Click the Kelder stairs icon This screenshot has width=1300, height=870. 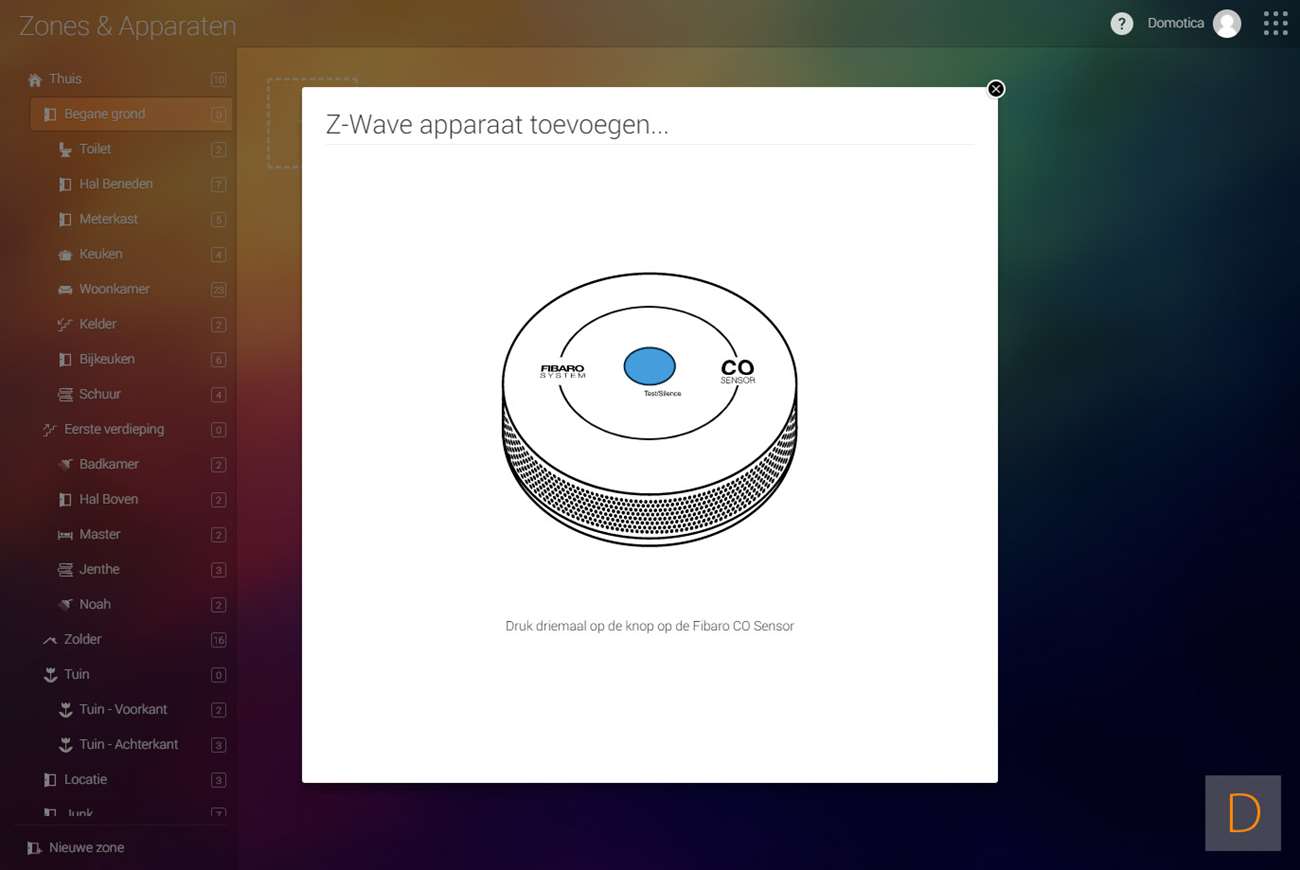(65, 325)
